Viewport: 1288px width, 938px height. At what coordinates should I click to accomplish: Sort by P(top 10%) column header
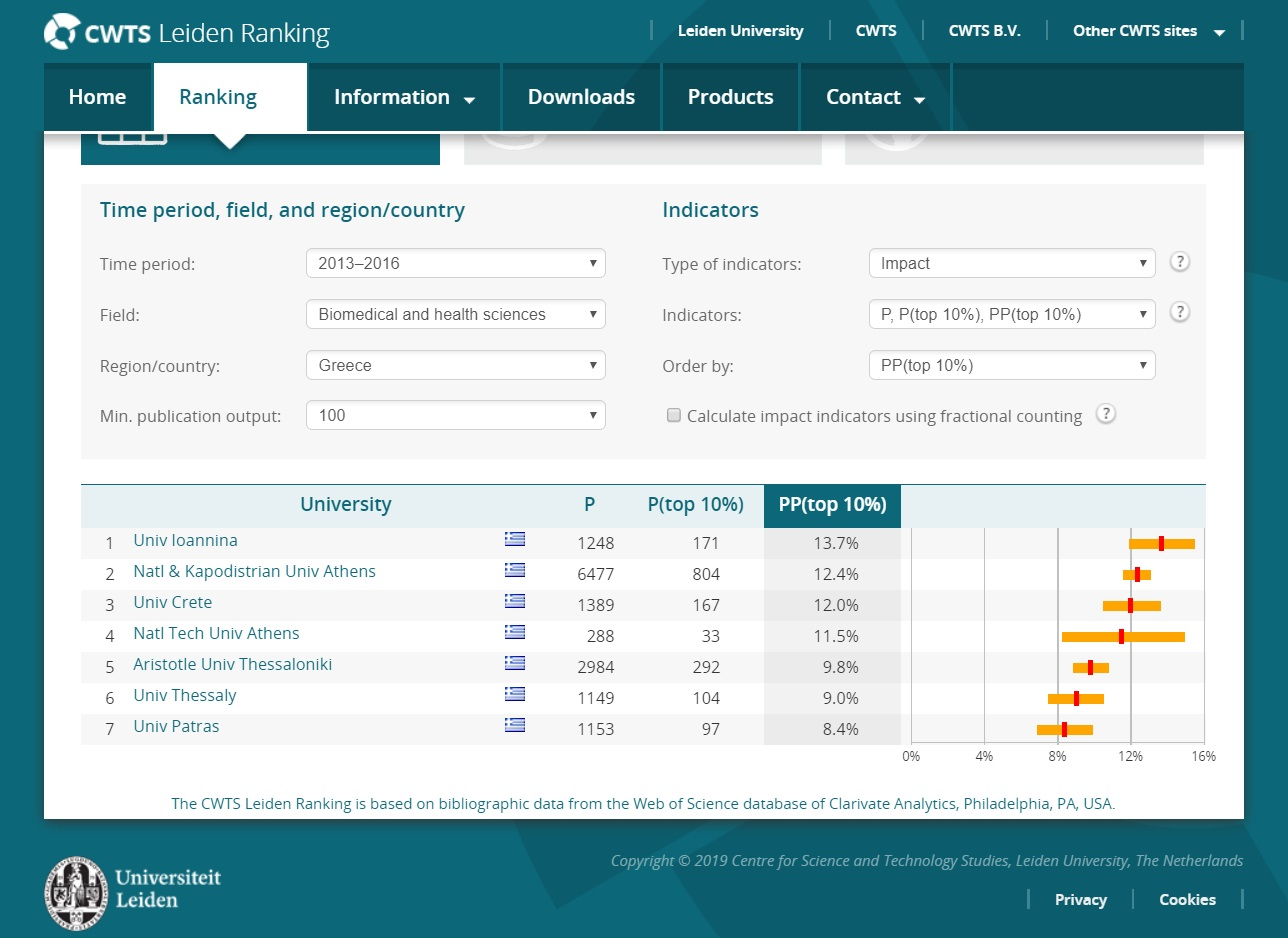[x=696, y=505]
